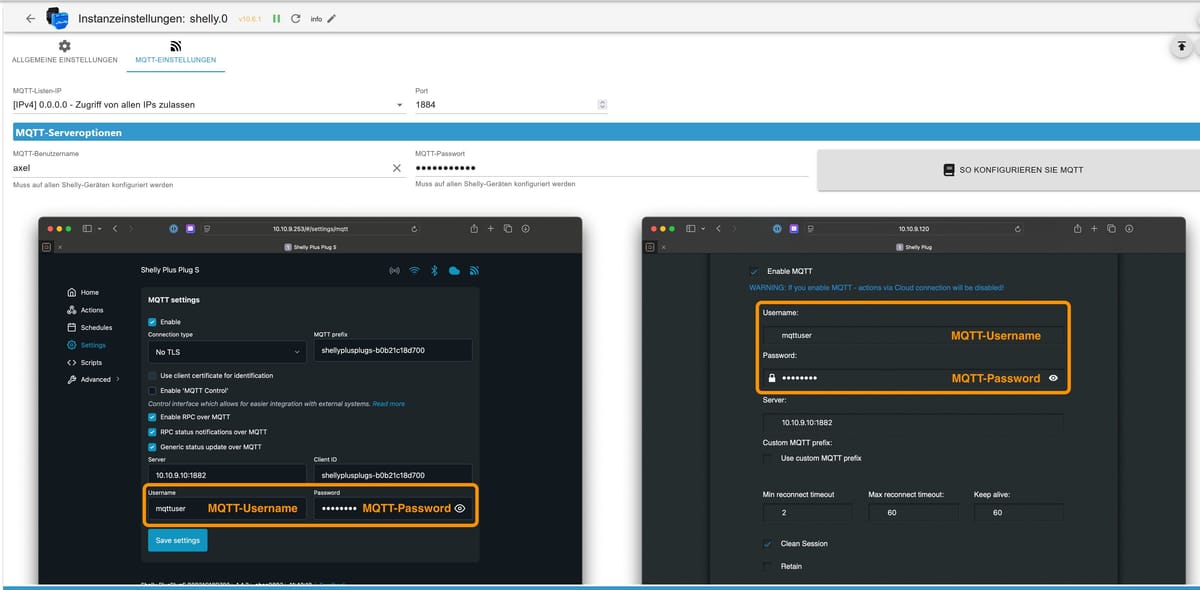Screen dimensions: 1200x590
Task: Open the Read more link
Action: pyautogui.click(x=389, y=404)
